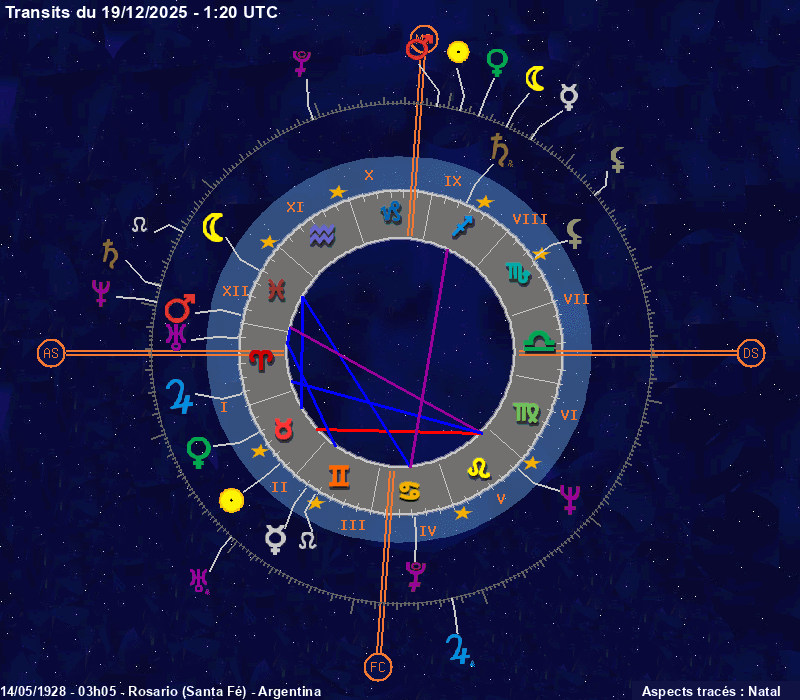Click the green Scorpio zodiac glyph
The width and height of the screenshot is (800, 700).
518,271
